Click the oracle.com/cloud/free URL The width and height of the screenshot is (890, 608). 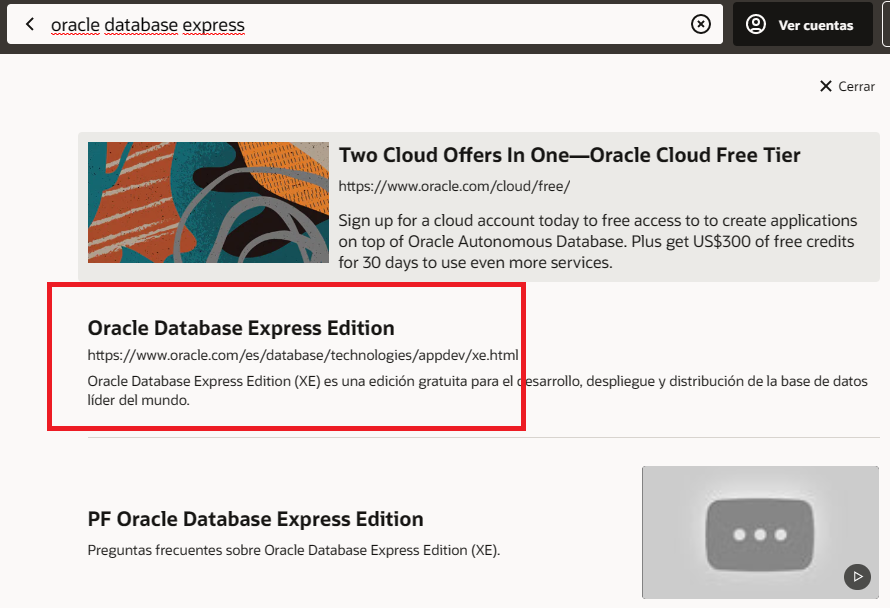tap(454, 186)
